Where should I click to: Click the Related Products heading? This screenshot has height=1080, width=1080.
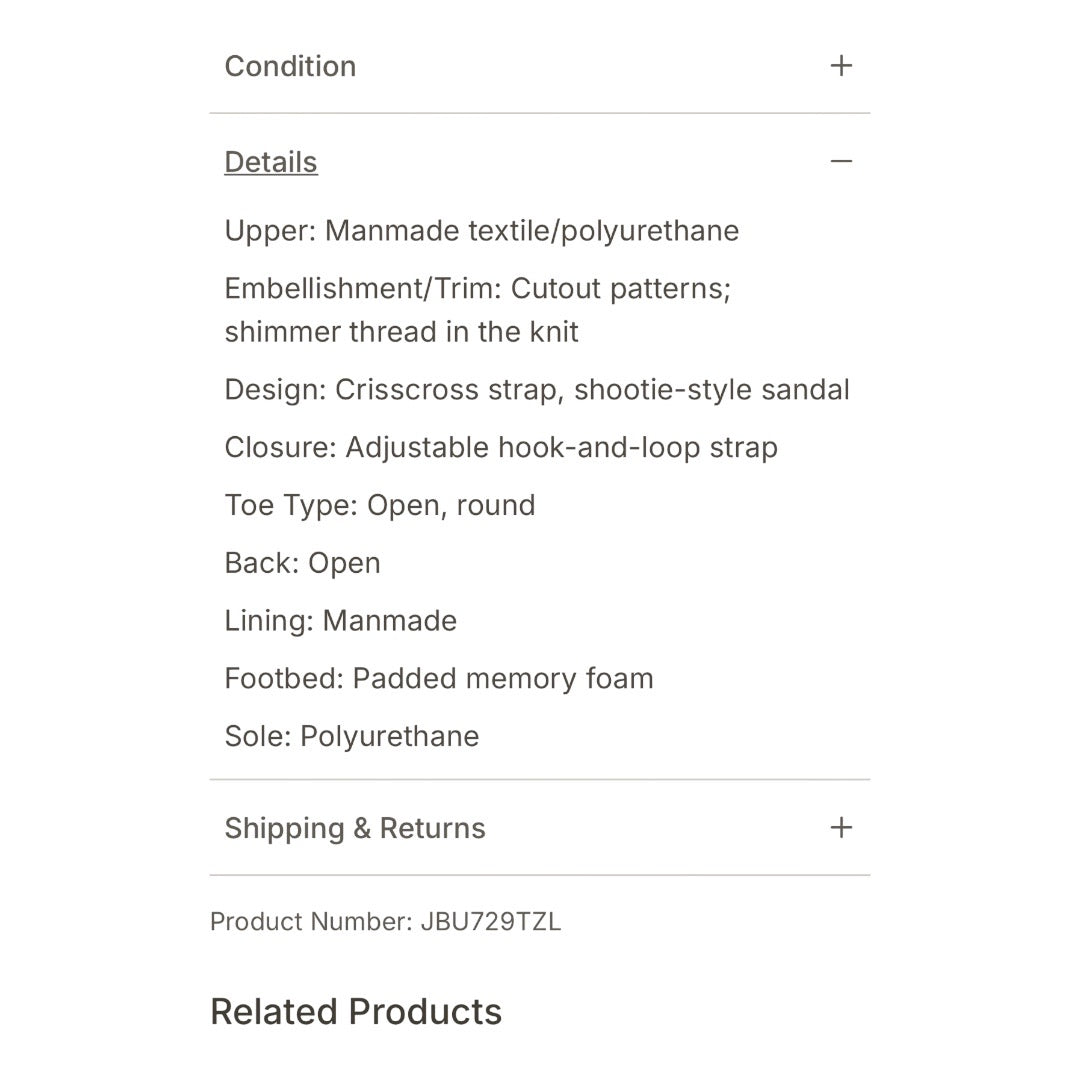point(356,1012)
